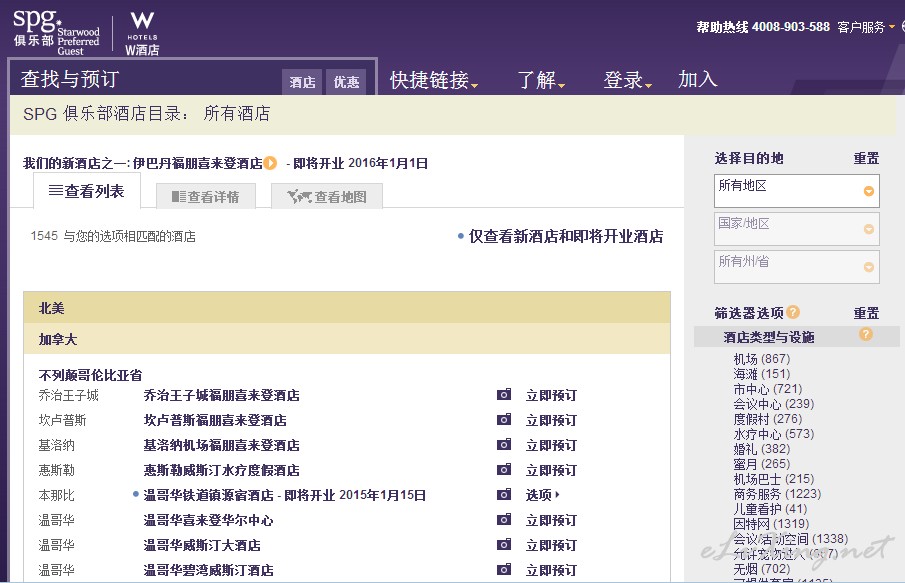Filter hotels by 因特网 (1319)
905x583 pixels.
pos(771,524)
